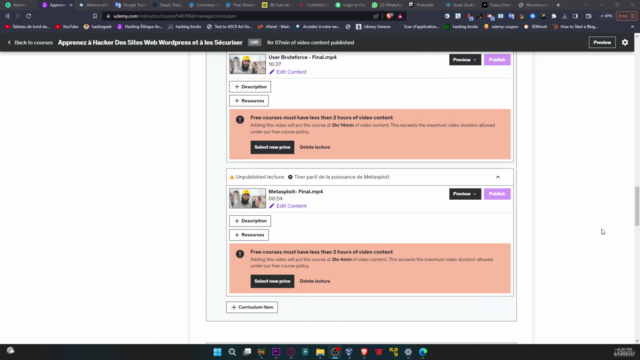Open Preview dropdown for User Bruteforce video

pos(465,60)
